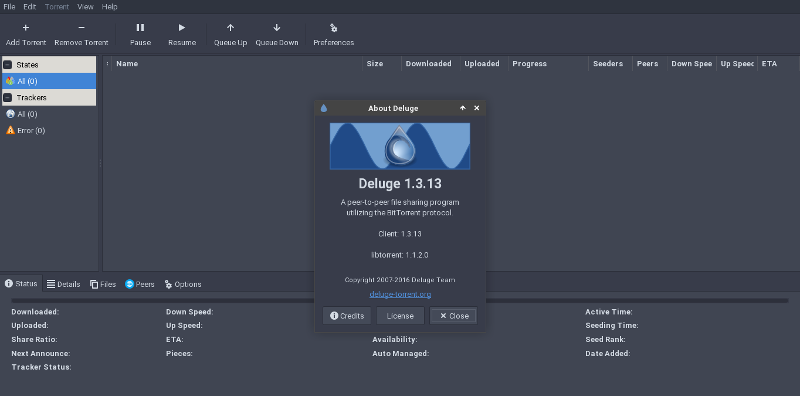This screenshot has width=800, height=396.
Task: Click the ETA column header
Action: tap(778, 64)
